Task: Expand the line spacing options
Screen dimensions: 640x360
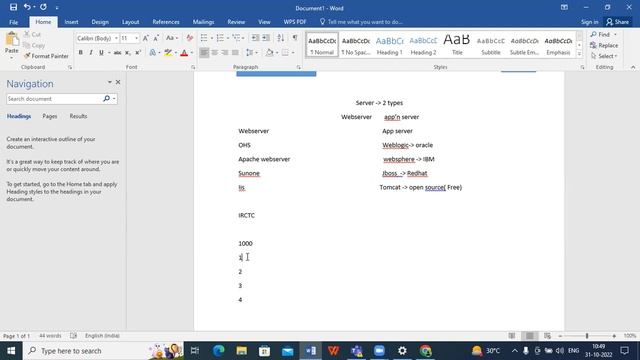Action: [x=251, y=53]
